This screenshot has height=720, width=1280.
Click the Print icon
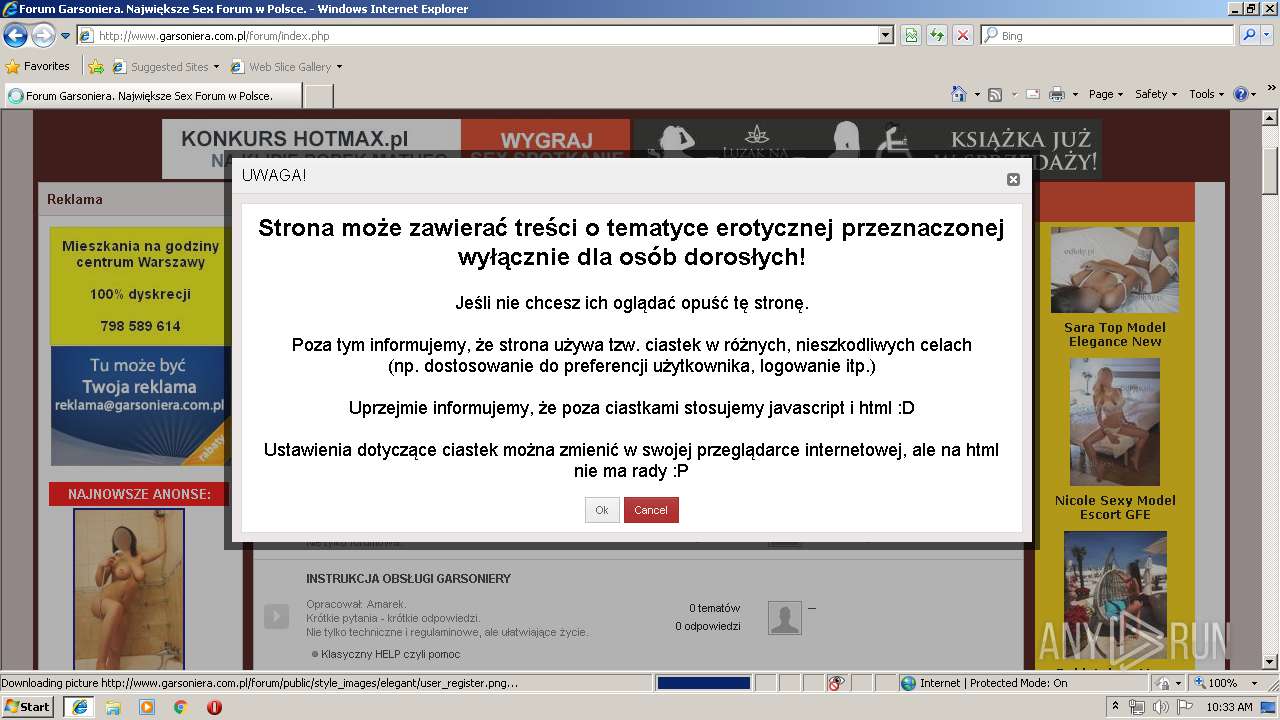click(x=1057, y=94)
